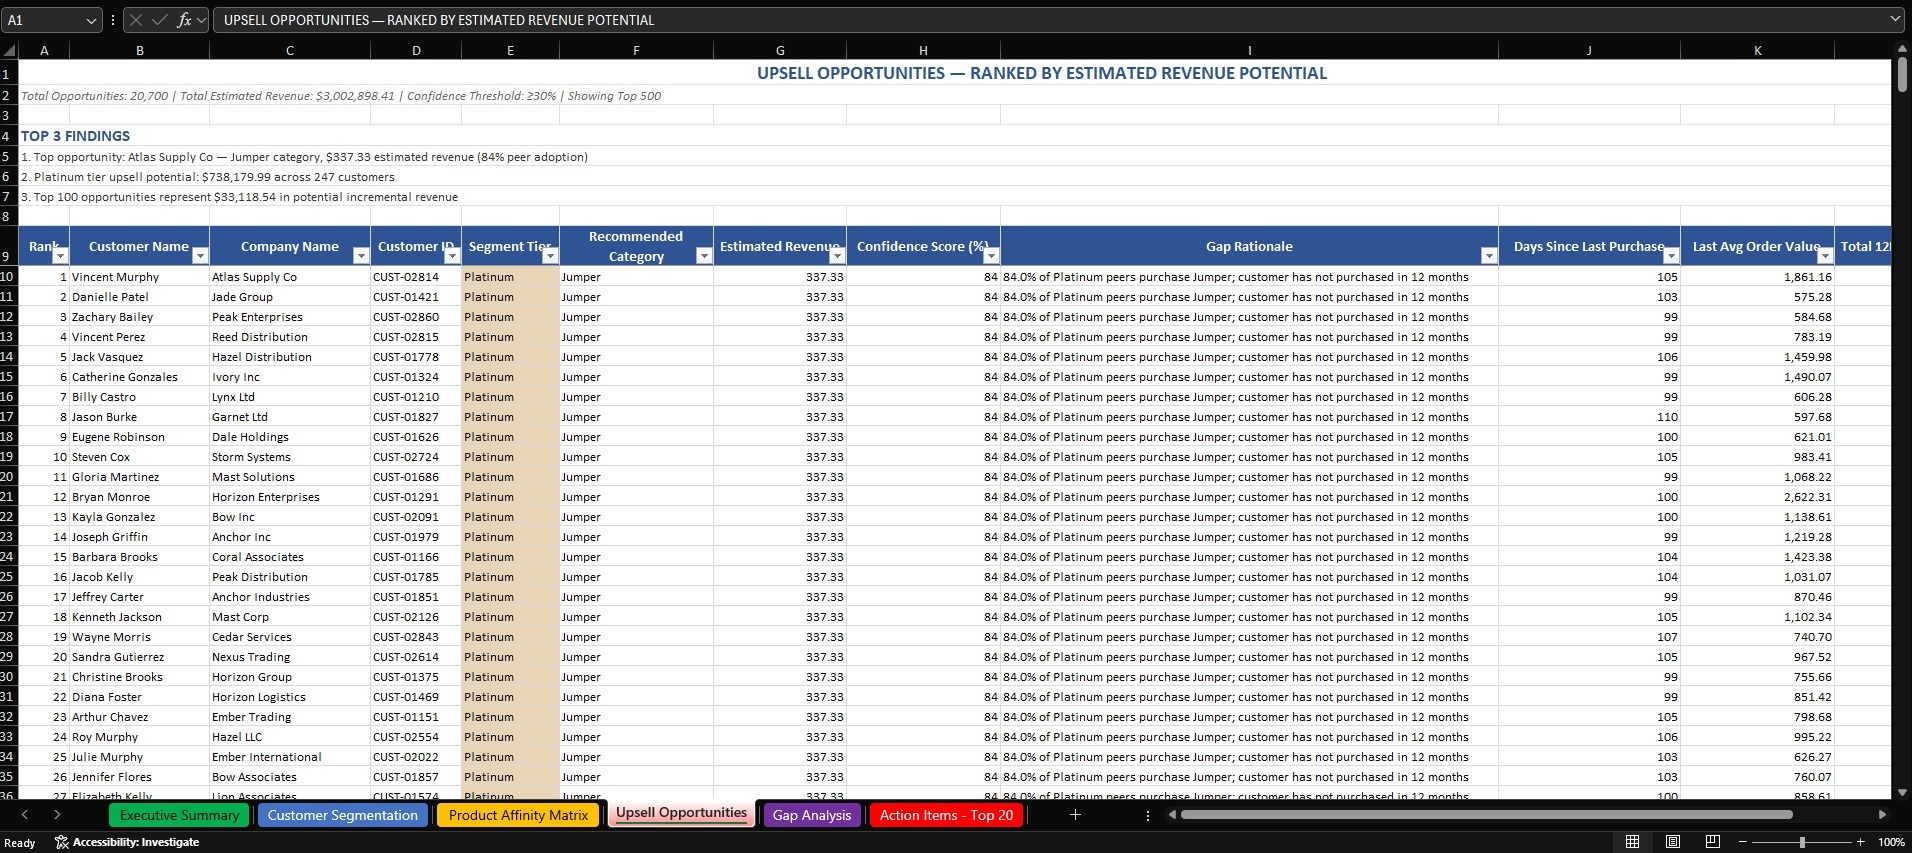1912x853 pixels.
Task: Select column D header
Action: (x=416, y=50)
